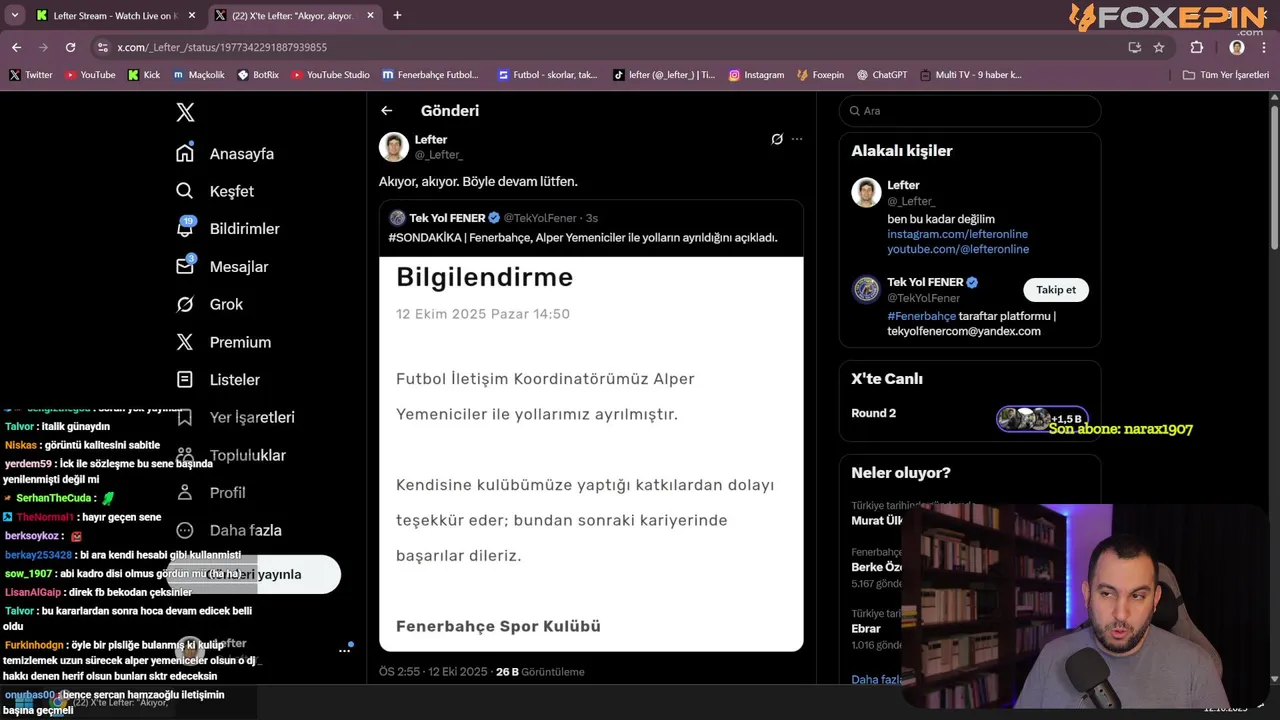Open account switcher three dots
Image resolution: width=1280 pixels, height=720 pixels.
(344, 650)
